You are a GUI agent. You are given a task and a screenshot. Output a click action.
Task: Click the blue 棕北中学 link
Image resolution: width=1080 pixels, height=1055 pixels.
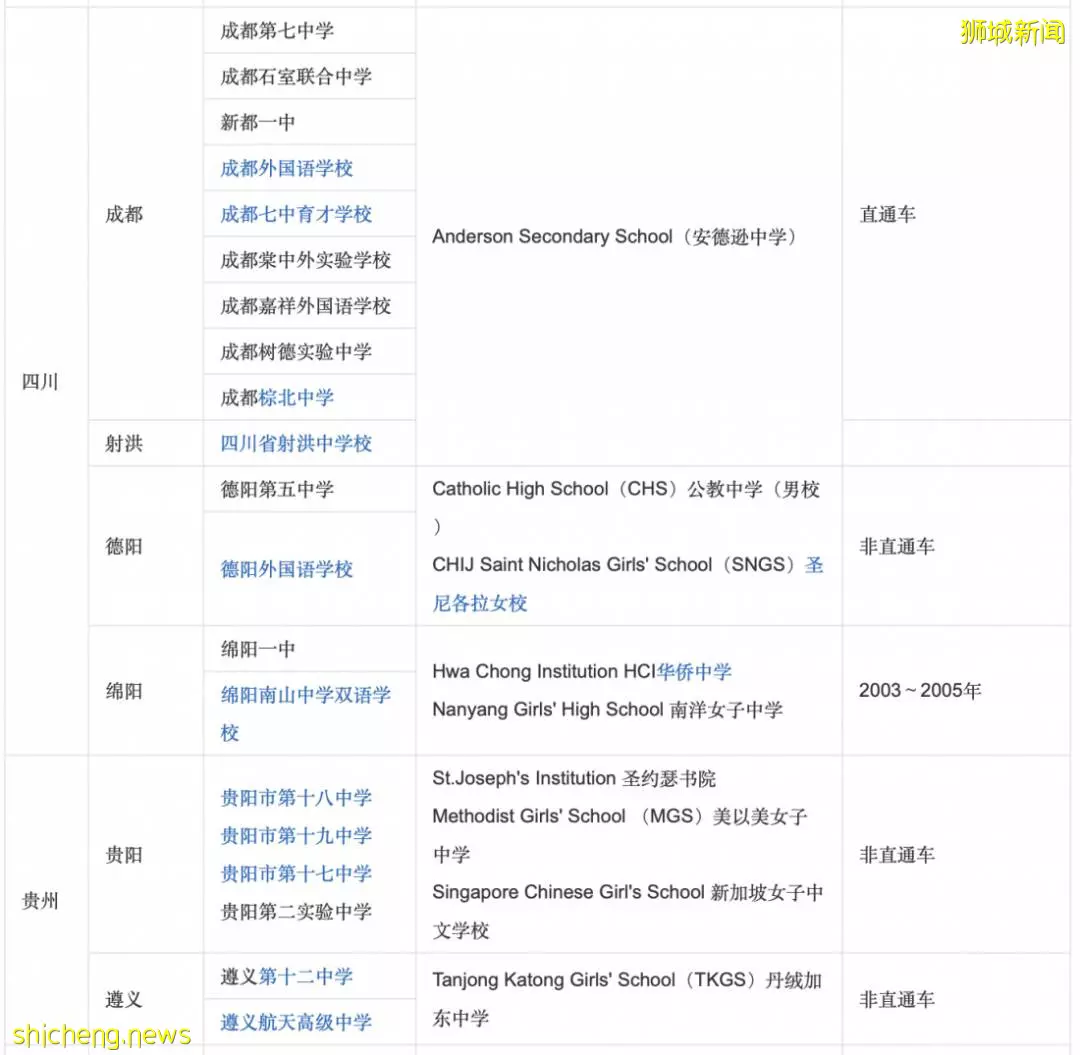pyautogui.click(x=296, y=397)
